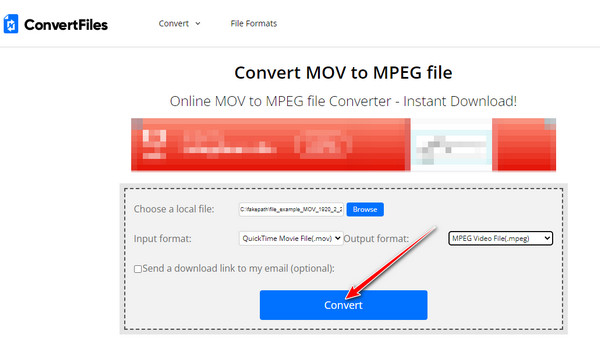Enable send download link to email checkbox

138,269
